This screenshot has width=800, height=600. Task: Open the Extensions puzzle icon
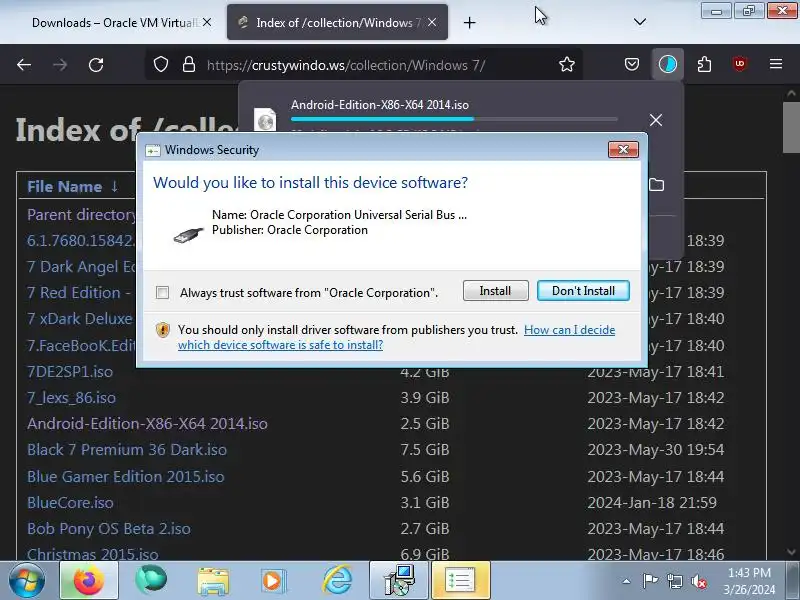tap(704, 64)
